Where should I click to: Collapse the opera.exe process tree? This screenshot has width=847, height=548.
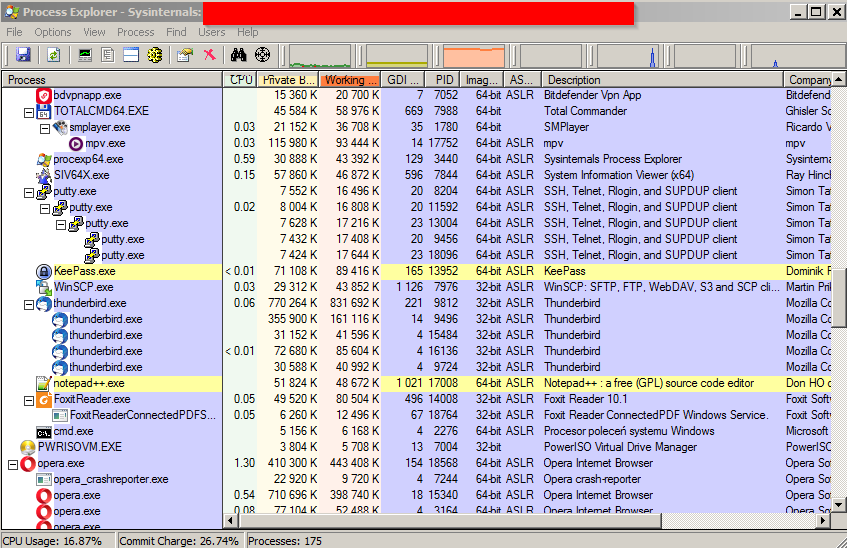tap(13, 465)
